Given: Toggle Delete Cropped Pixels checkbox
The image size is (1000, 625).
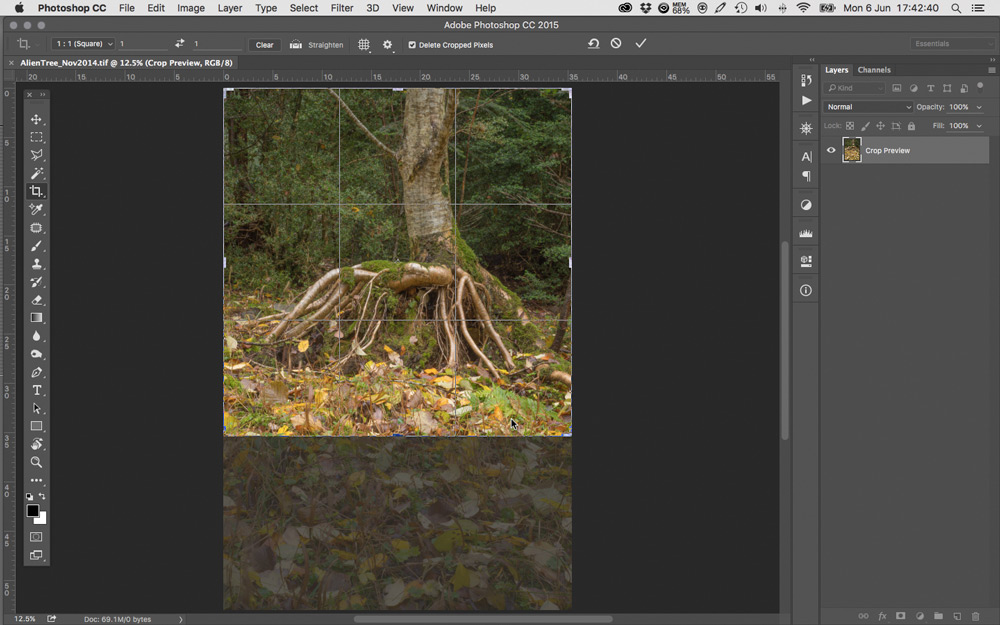Looking at the screenshot, I should click(412, 45).
